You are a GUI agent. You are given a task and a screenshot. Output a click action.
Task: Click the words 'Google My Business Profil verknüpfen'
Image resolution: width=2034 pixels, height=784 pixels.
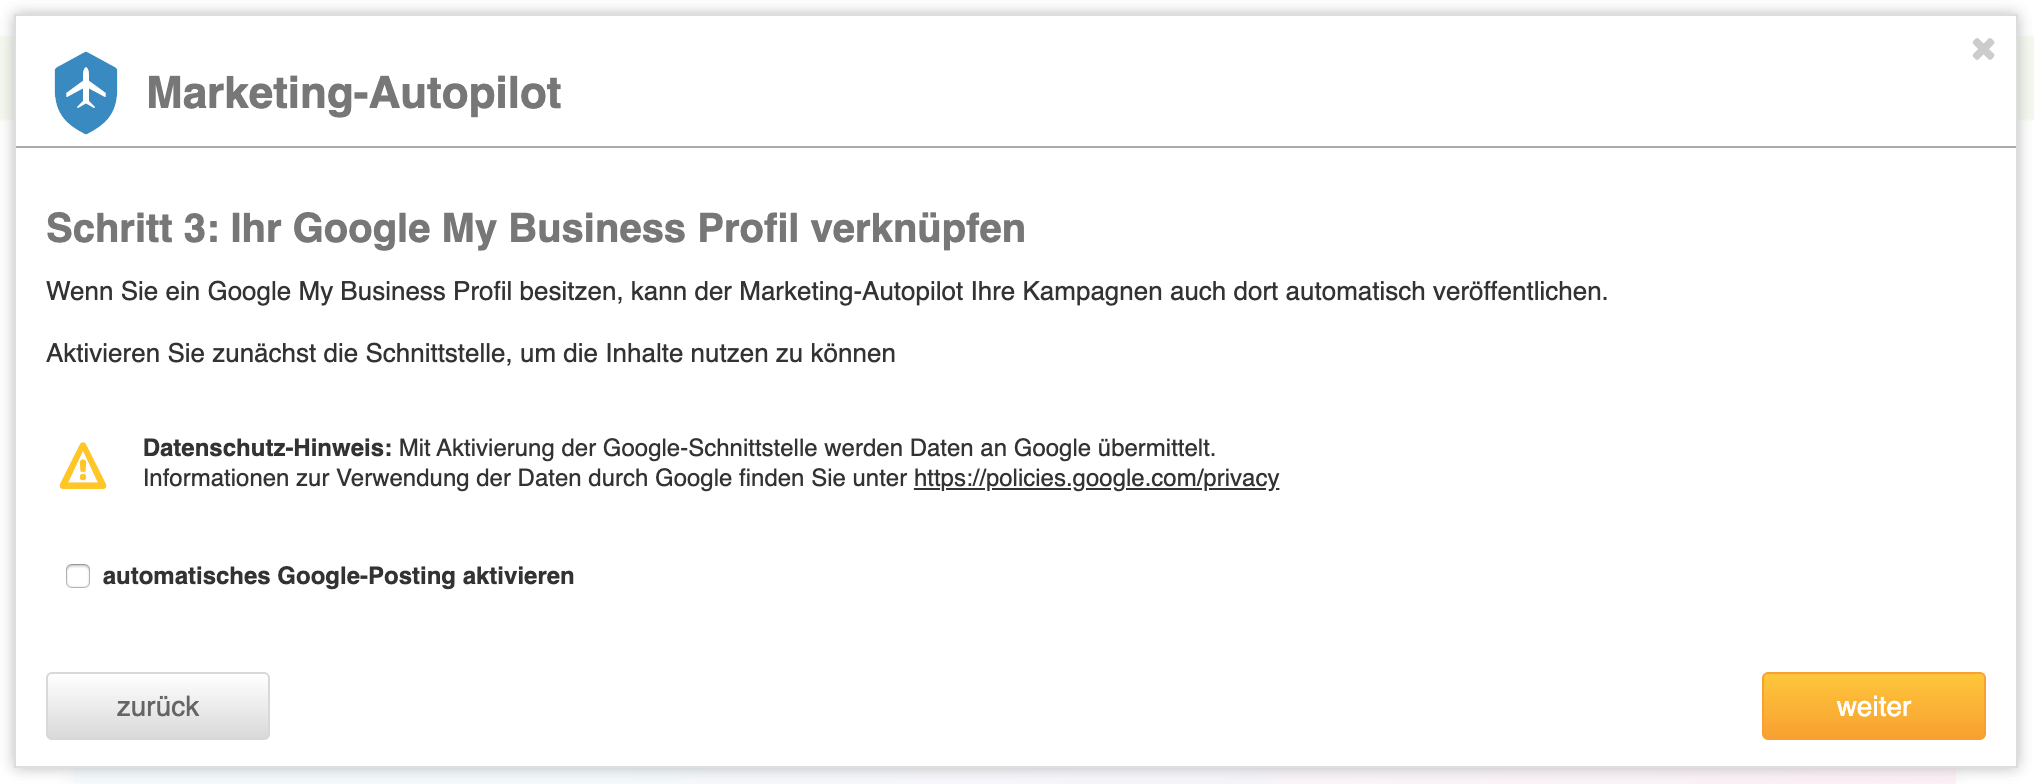[x=658, y=228]
